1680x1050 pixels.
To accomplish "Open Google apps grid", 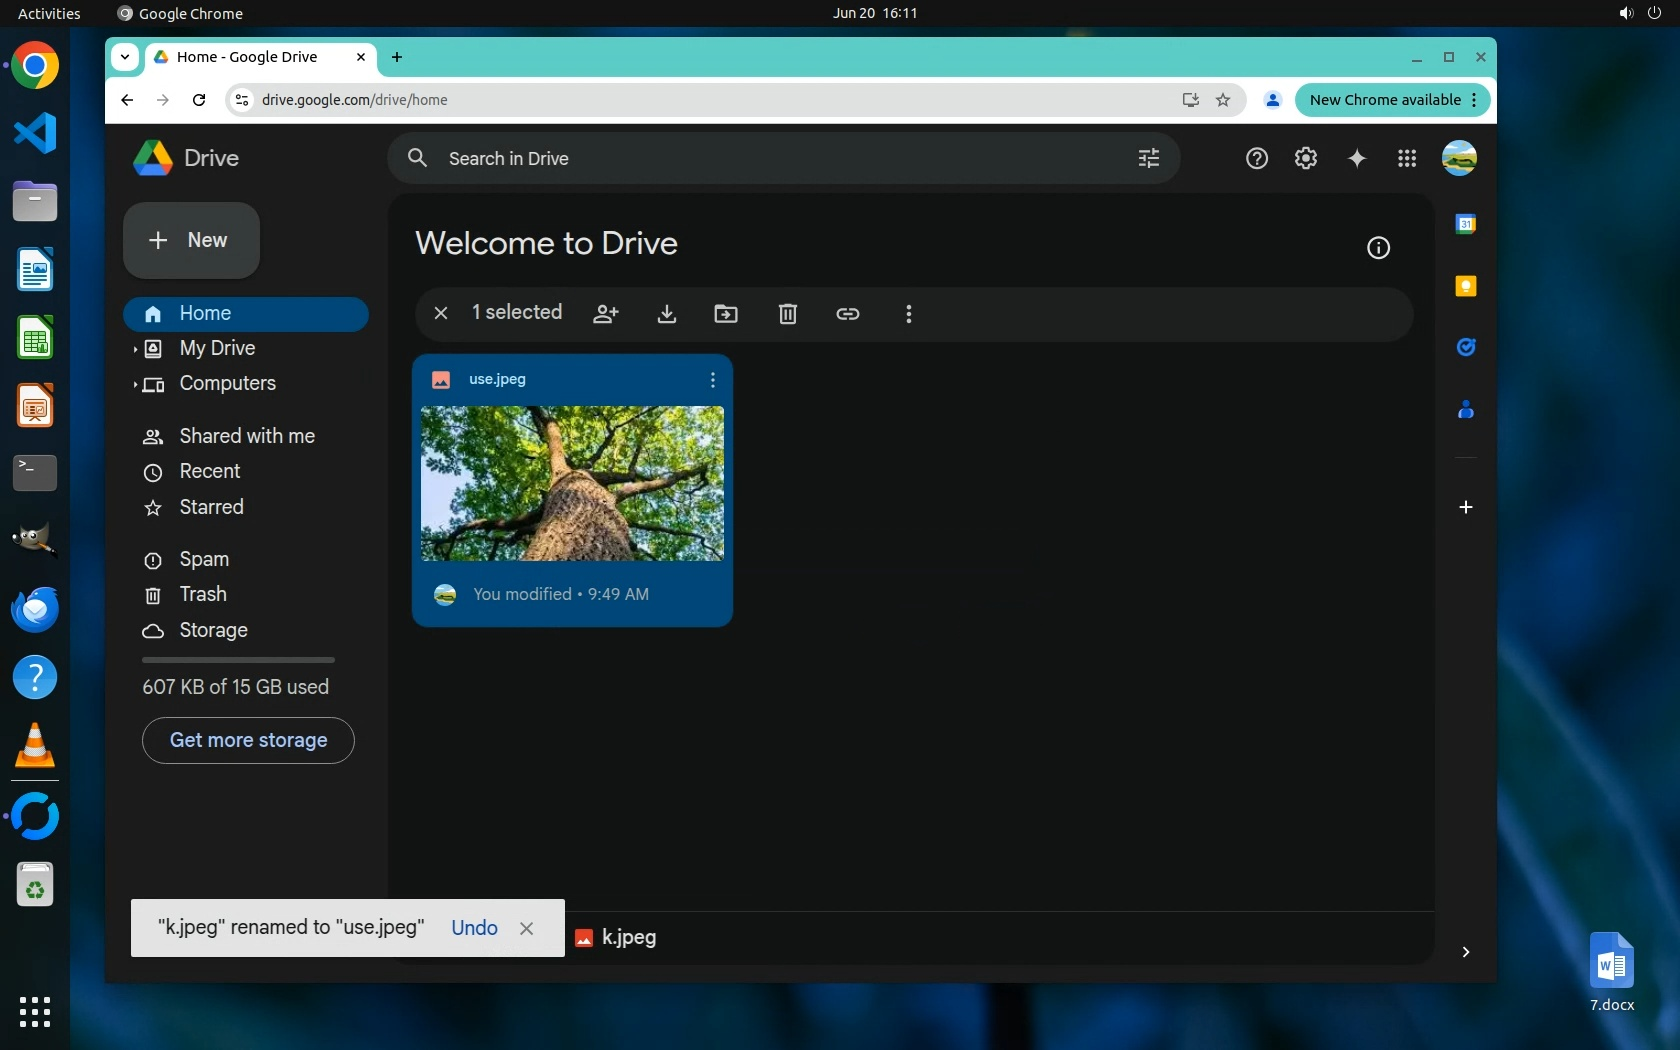I will pyautogui.click(x=1407, y=158).
